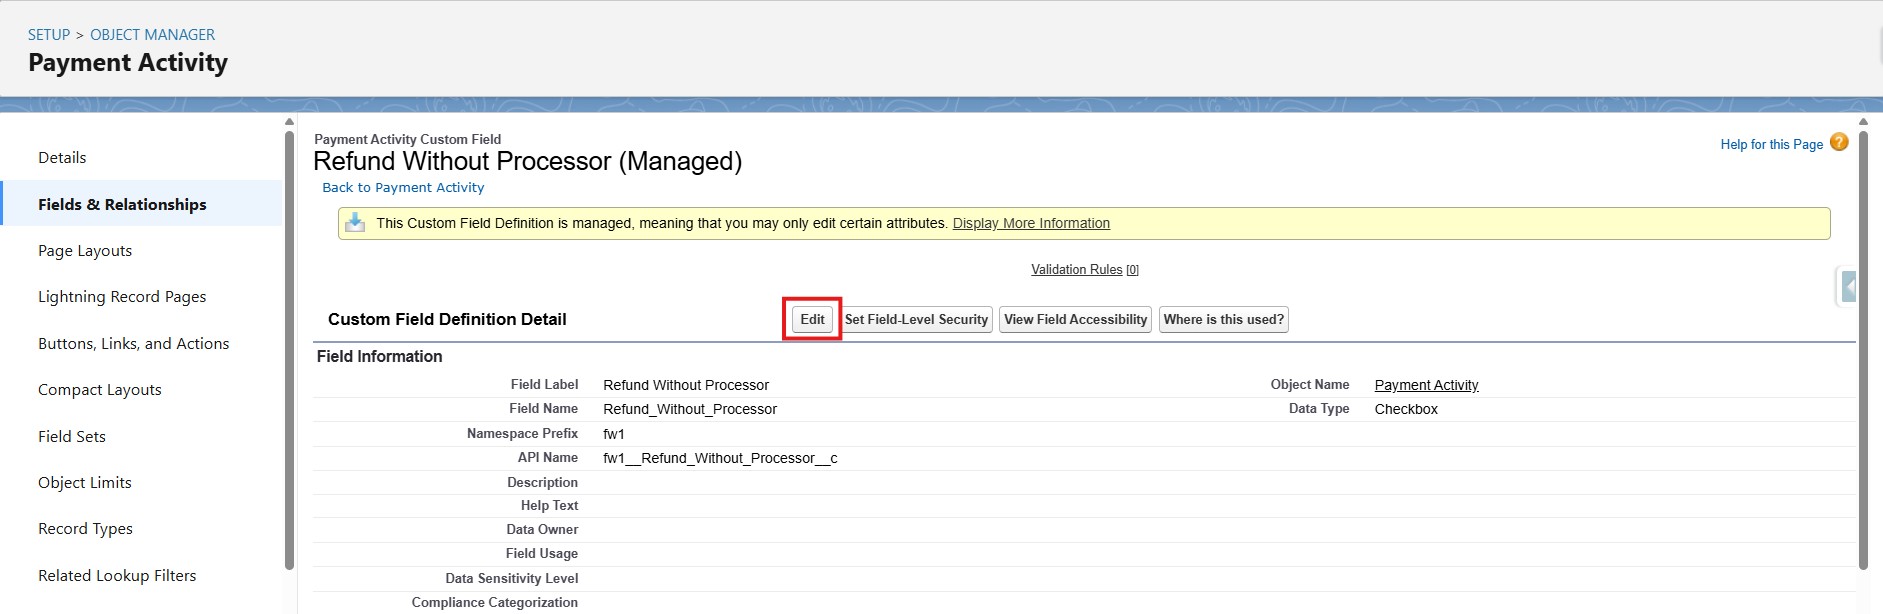The height and width of the screenshot is (614, 1883).
Task: Click the main content scroll-up arrow
Action: pyautogui.click(x=1863, y=122)
